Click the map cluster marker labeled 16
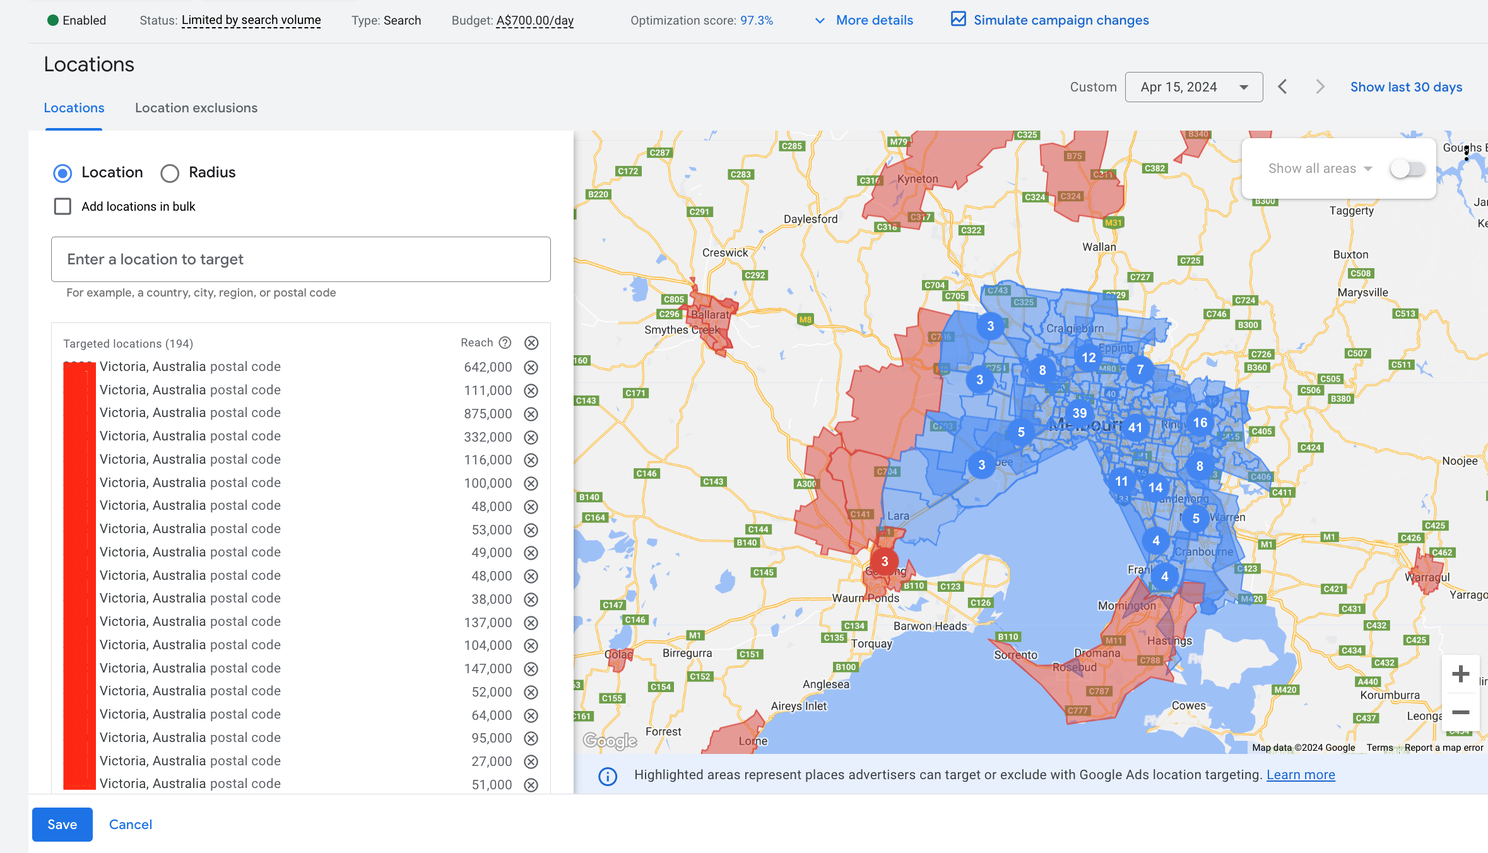 (1200, 422)
